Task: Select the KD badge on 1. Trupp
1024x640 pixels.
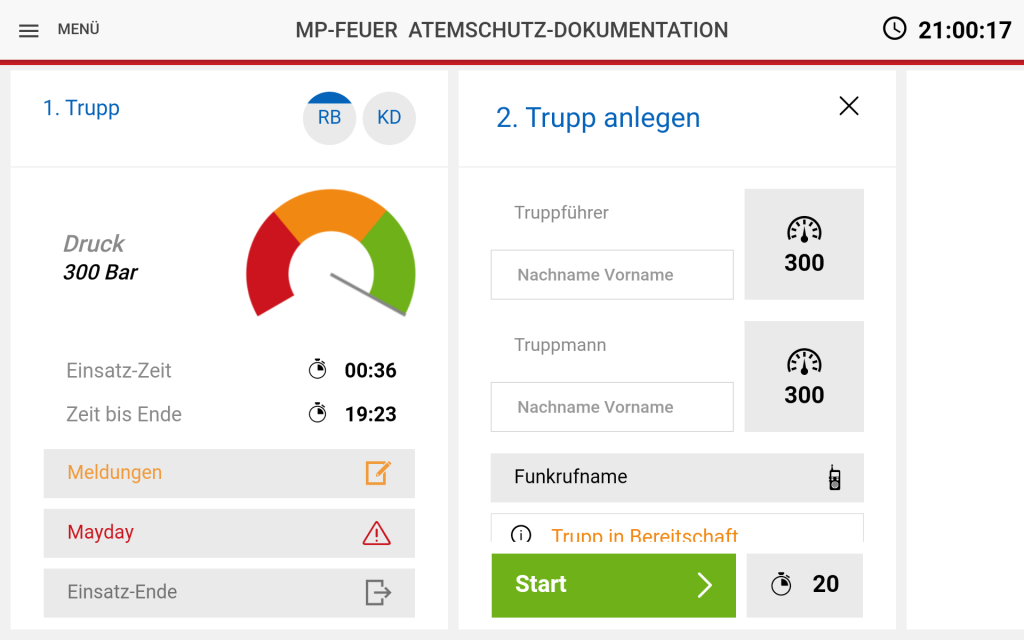Action: point(389,118)
